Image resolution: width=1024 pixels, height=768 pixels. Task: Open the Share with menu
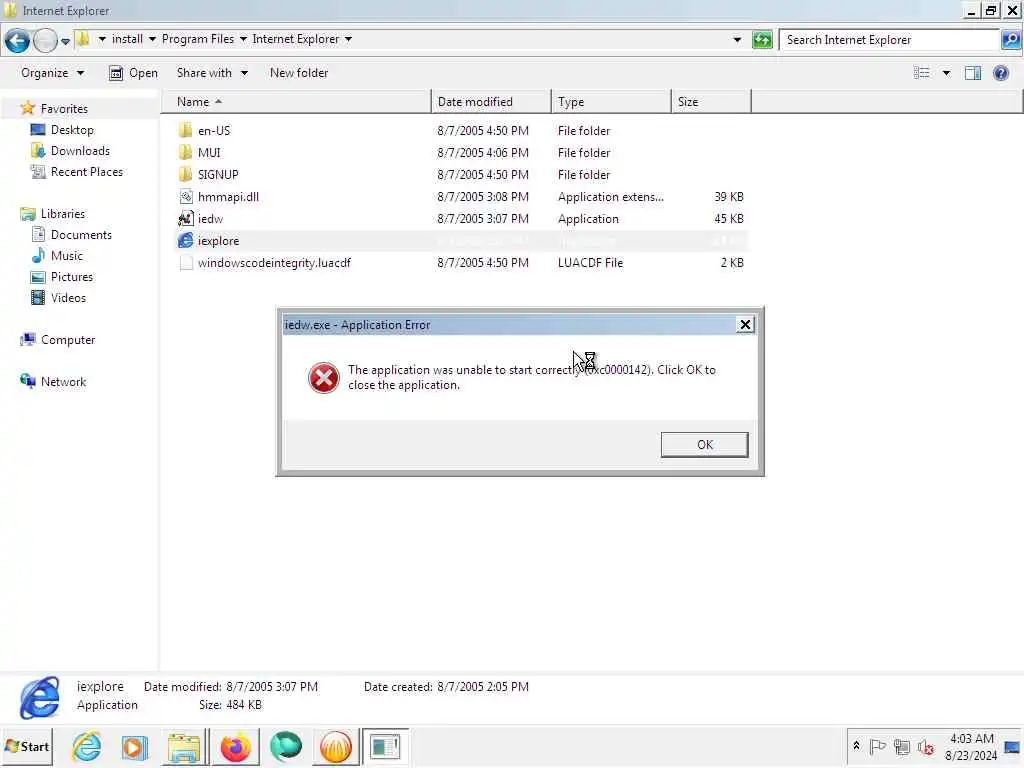(212, 72)
